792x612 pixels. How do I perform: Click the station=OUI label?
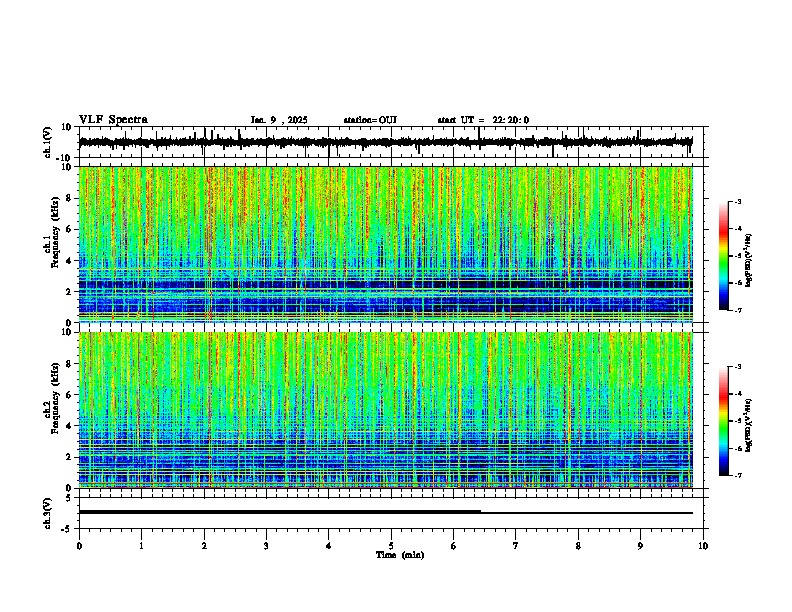pos(370,120)
